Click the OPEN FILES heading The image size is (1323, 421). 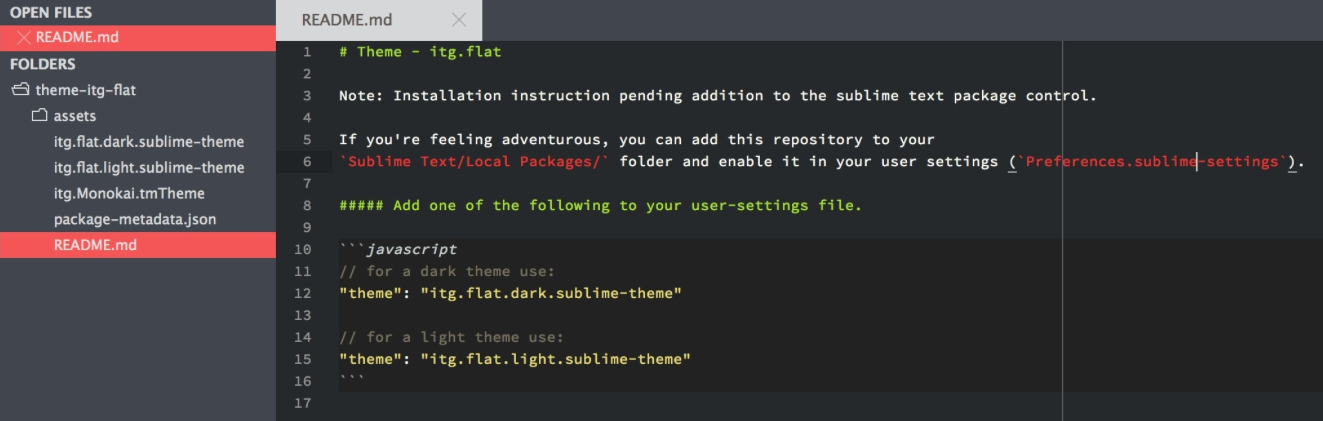click(x=51, y=13)
